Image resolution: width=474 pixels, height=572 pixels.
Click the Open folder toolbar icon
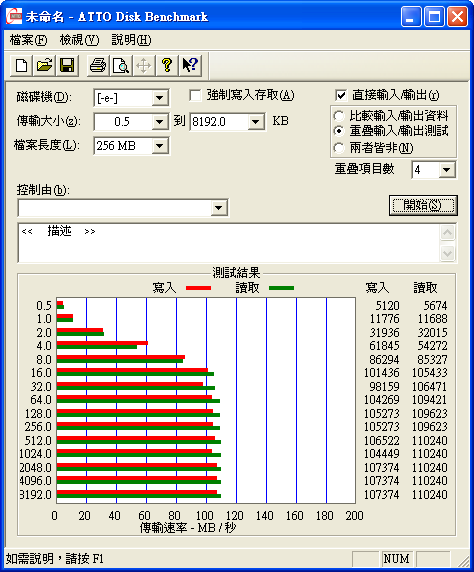tap(44, 66)
